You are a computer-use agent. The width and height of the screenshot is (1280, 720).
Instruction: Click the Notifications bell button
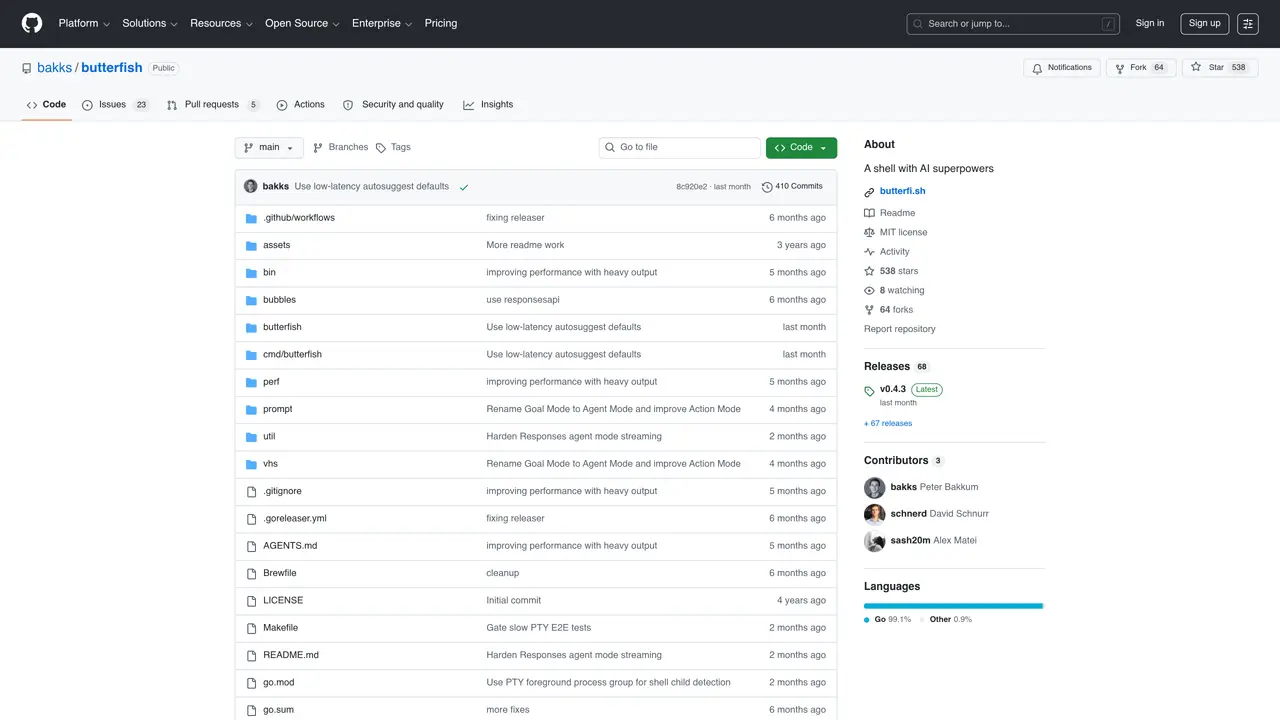point(1062,68)
